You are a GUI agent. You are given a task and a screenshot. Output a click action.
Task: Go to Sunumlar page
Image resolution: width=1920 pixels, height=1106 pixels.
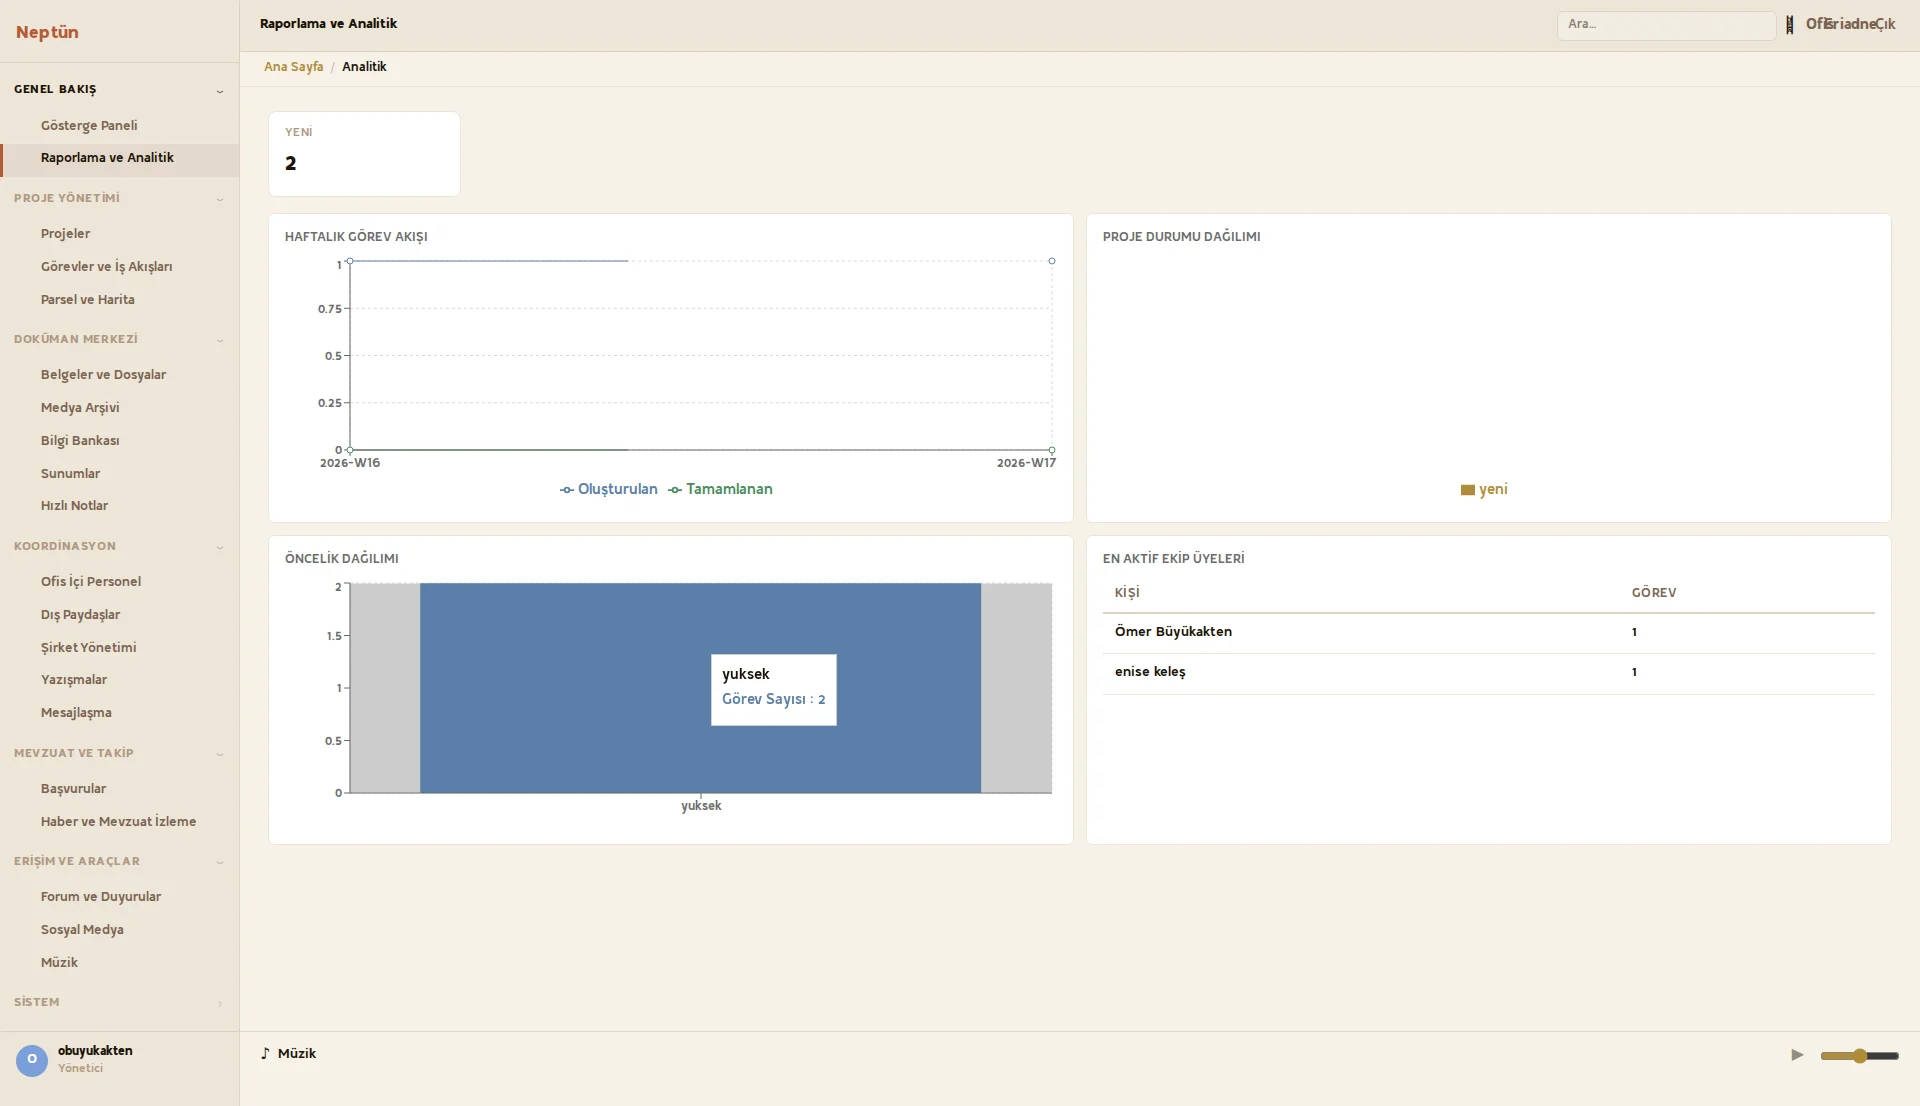(x=119, y=474)
